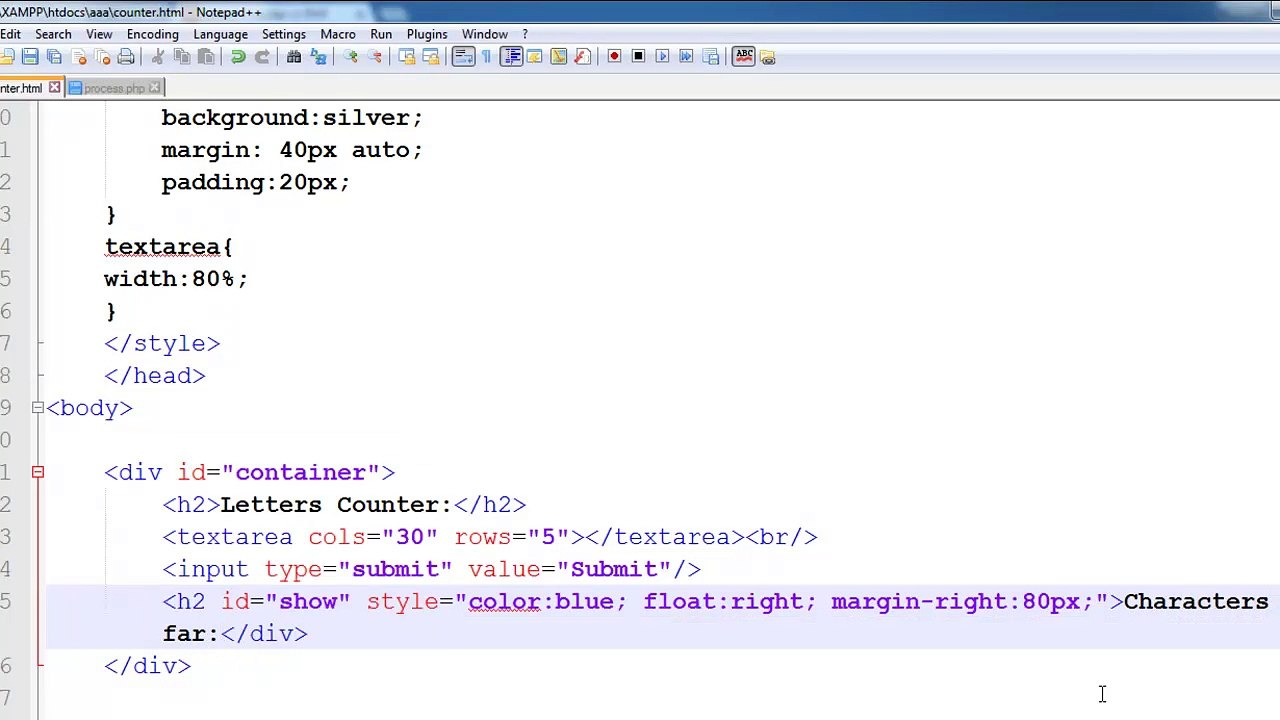Viewport: 1280px width, 720px height.
Task: Click the macro Playback button
Action: coord(662,57)
